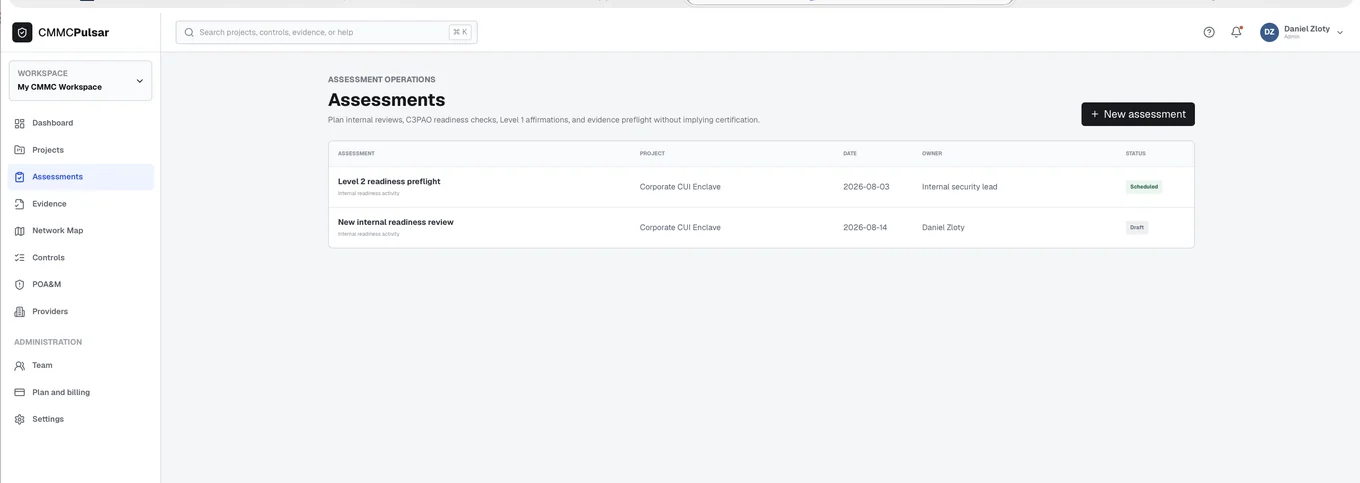Click the DATE column header

[850, 154]
